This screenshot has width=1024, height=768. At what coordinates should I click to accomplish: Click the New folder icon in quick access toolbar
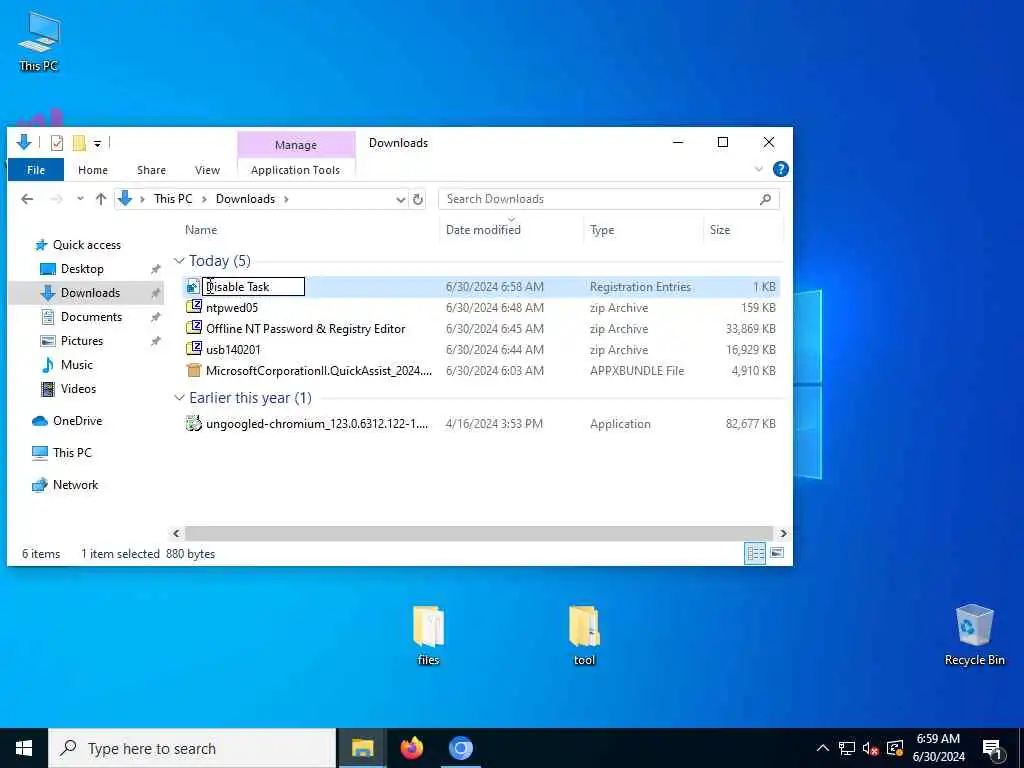[x=79, y=142]
